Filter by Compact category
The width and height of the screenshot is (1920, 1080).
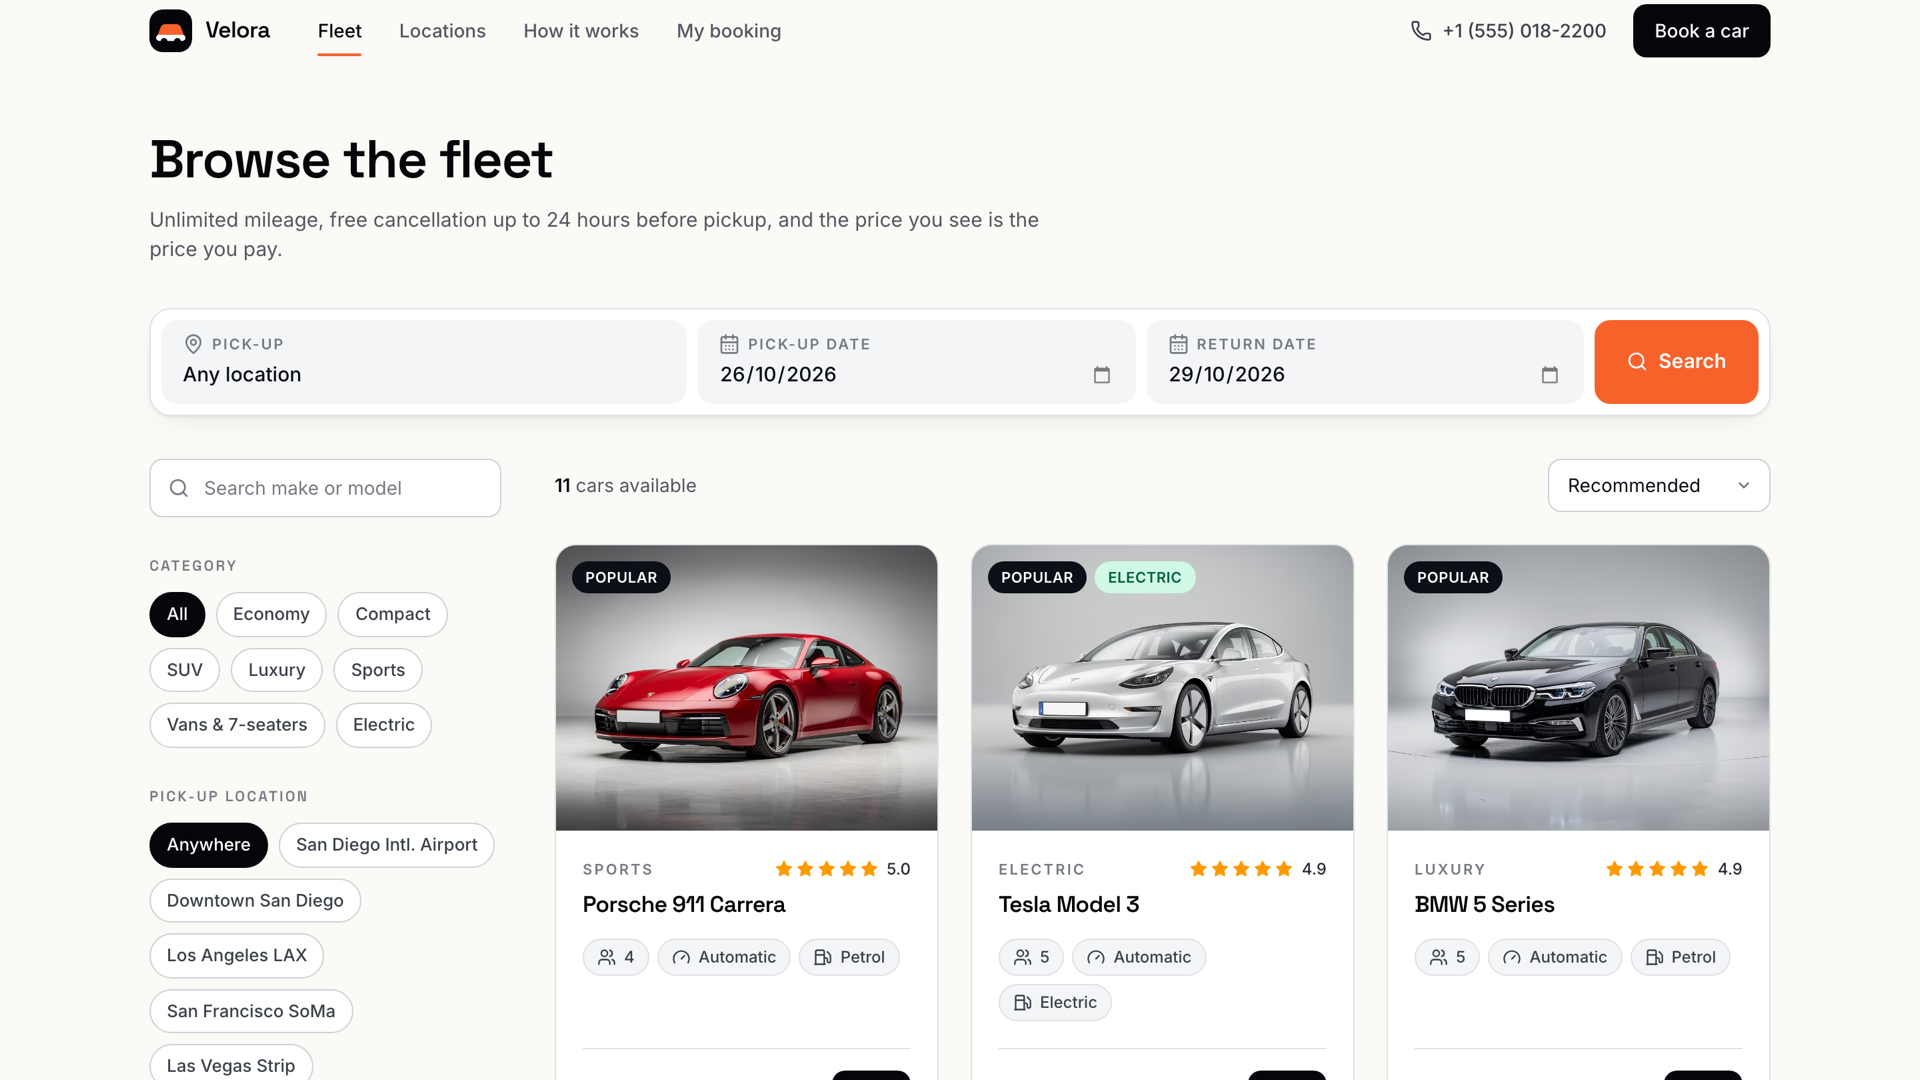(x=393, y=614)
